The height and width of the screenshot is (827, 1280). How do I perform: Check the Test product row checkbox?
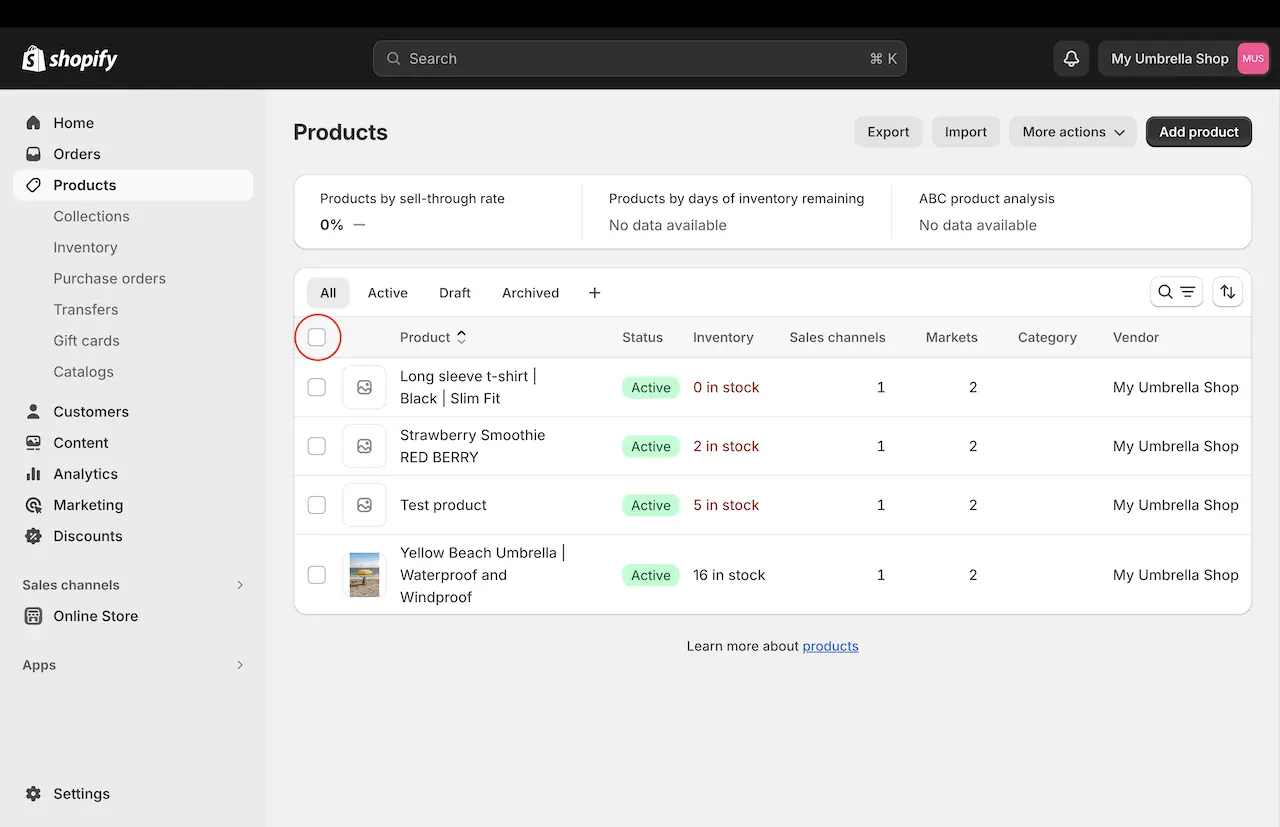tap(317, 505)
